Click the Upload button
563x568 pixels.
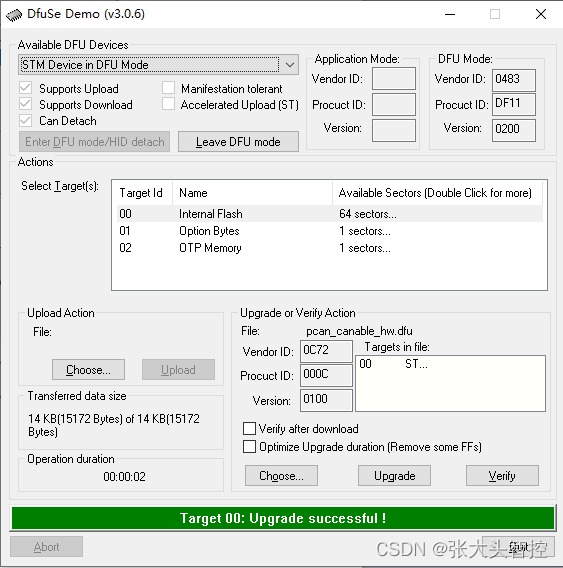pyautogui.click(x=178, y=370)
